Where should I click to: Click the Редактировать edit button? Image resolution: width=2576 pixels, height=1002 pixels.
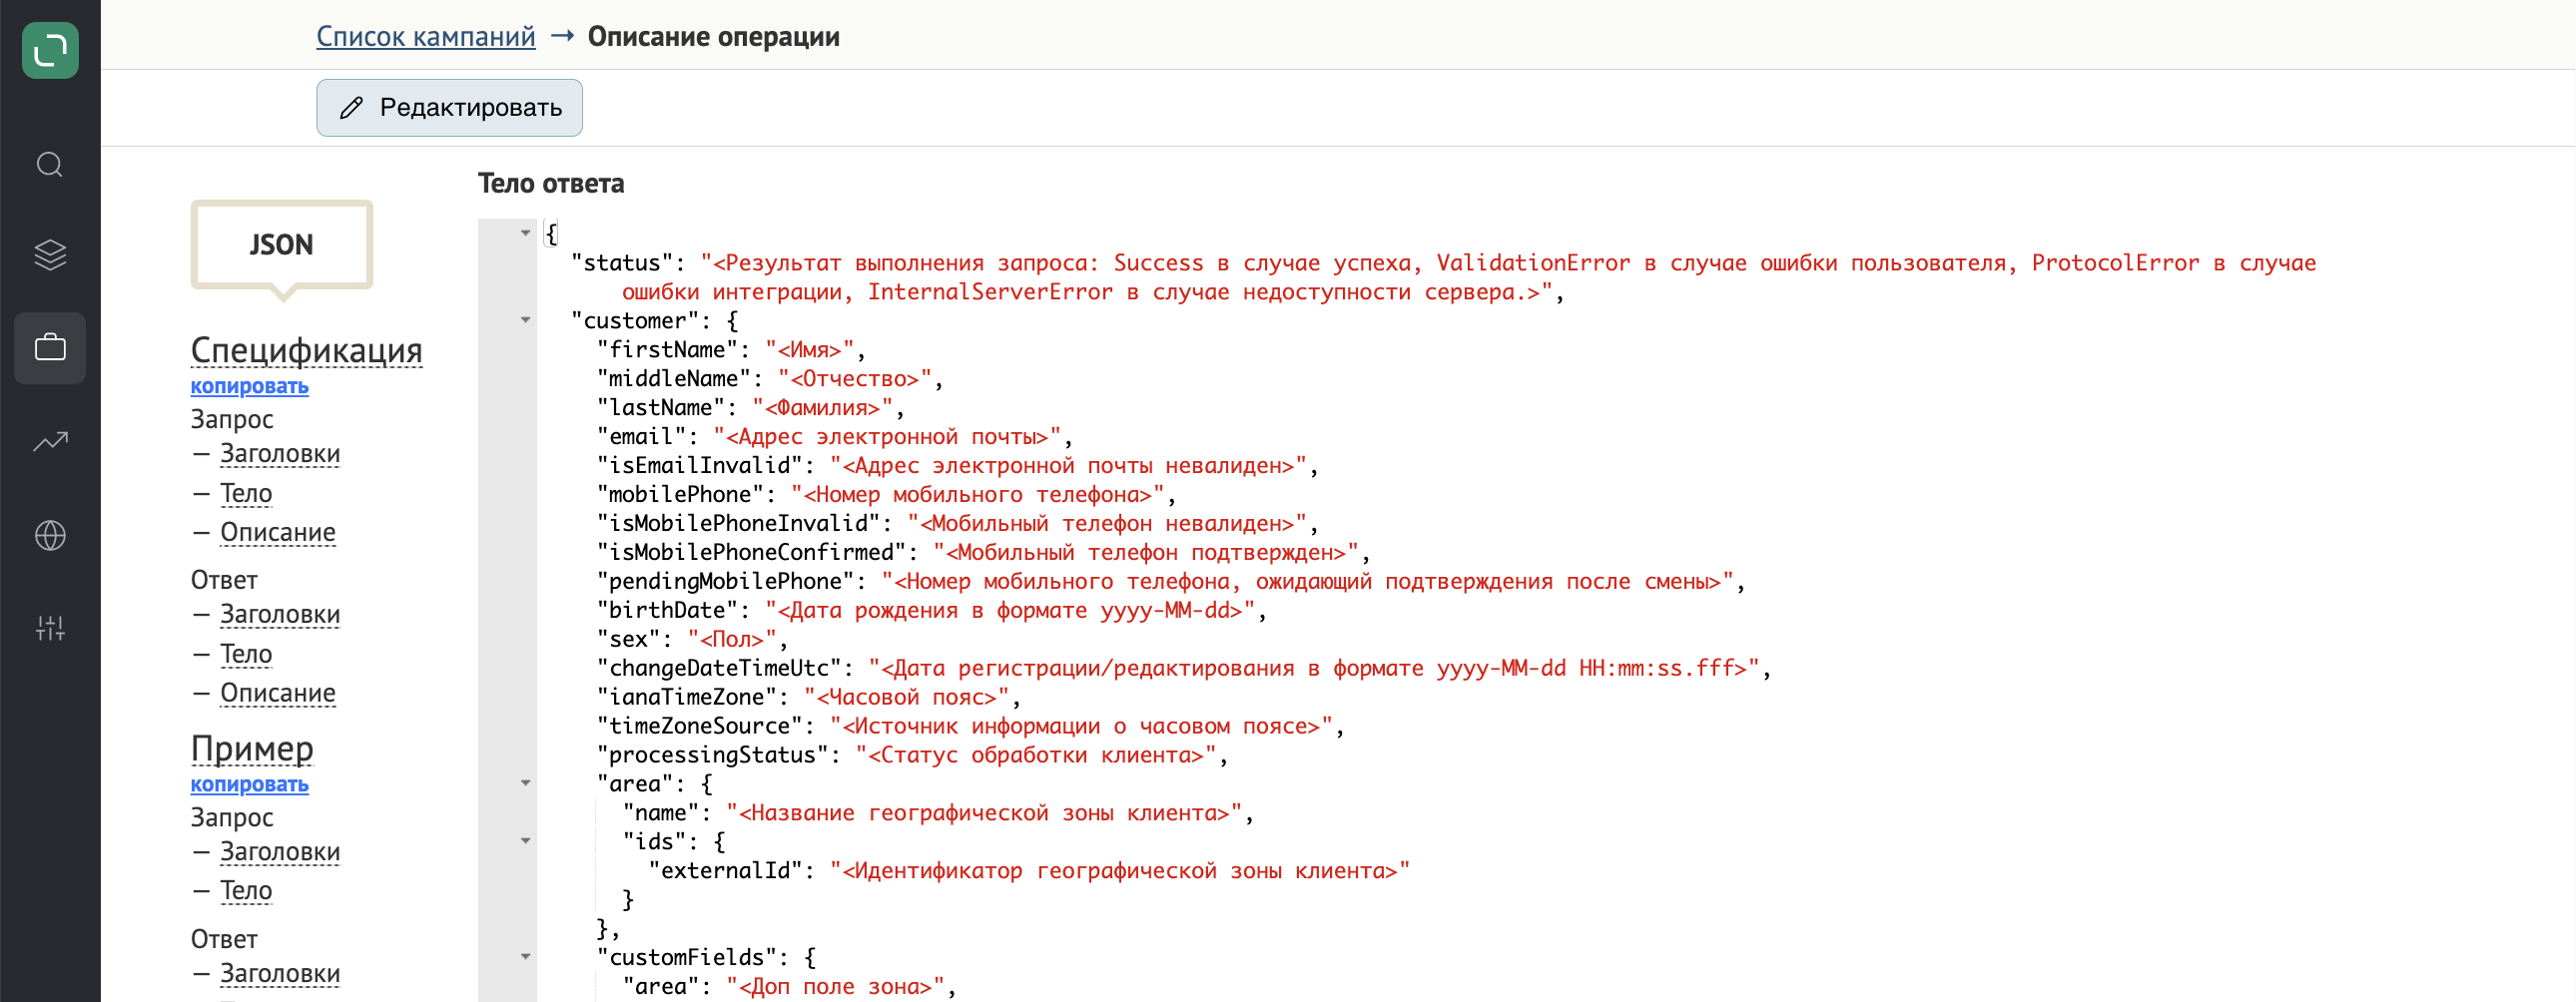tap(449, 107)
